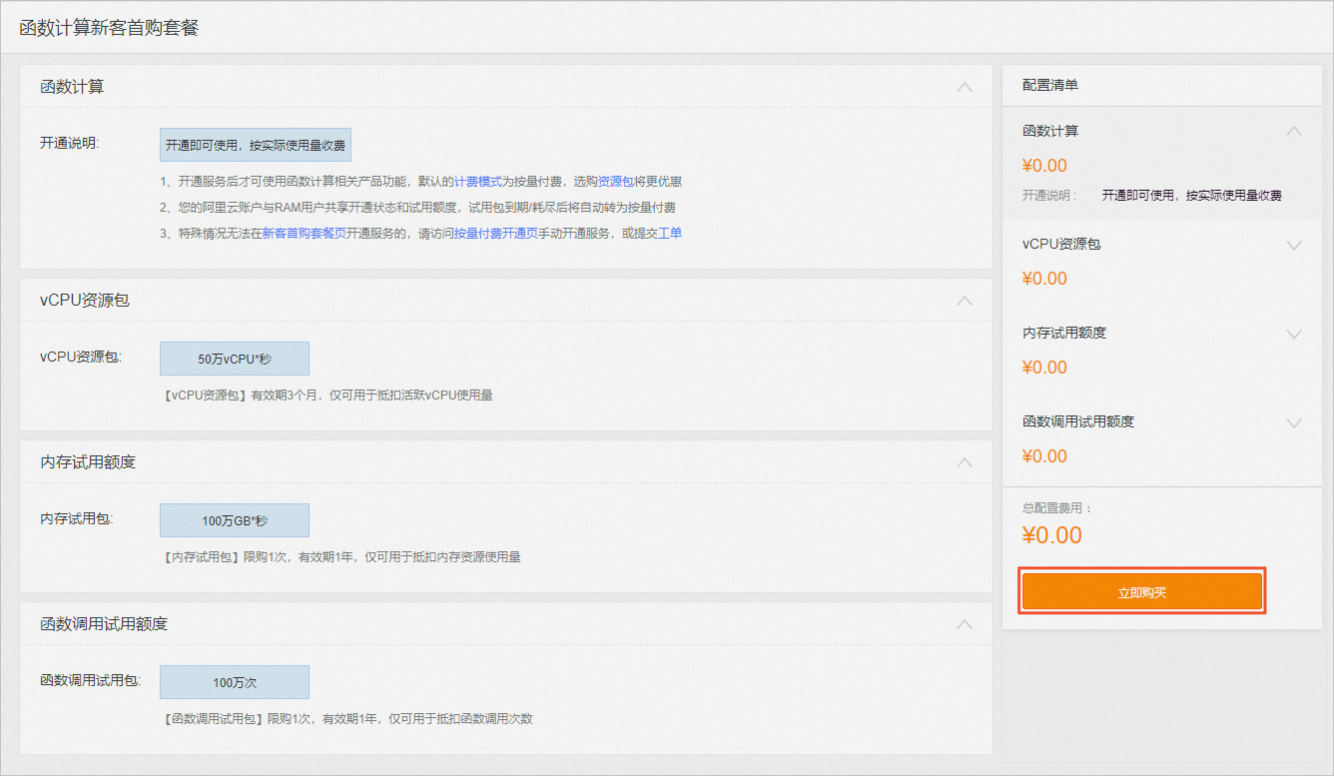The width and height of the screenshot is (1334, 776).
Task: Collapse the 函数计算 section
Action: point(963,87)
